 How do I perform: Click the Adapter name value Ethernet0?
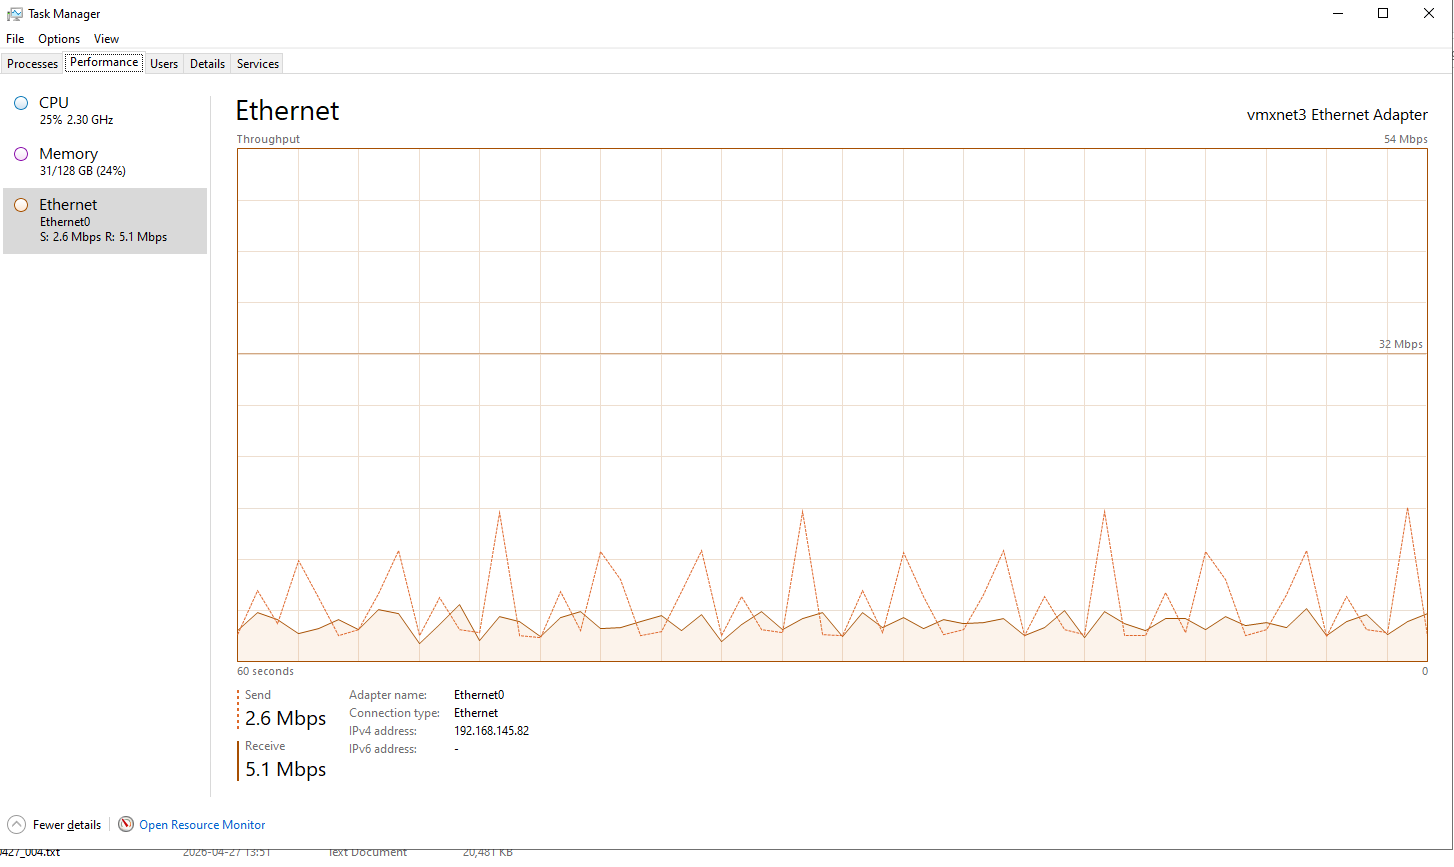click(x=479, y=695)
